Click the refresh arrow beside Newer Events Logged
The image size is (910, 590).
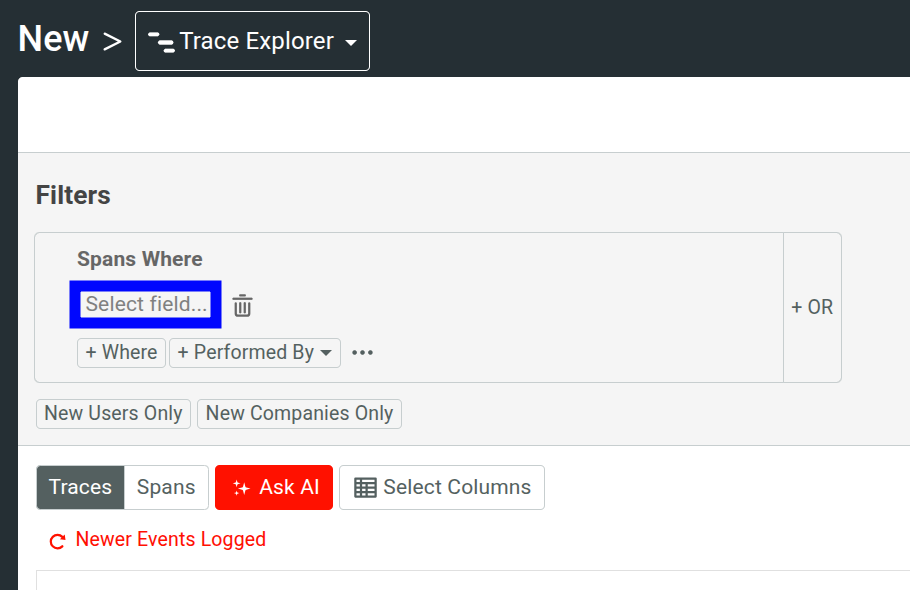(x=57, y=540)
